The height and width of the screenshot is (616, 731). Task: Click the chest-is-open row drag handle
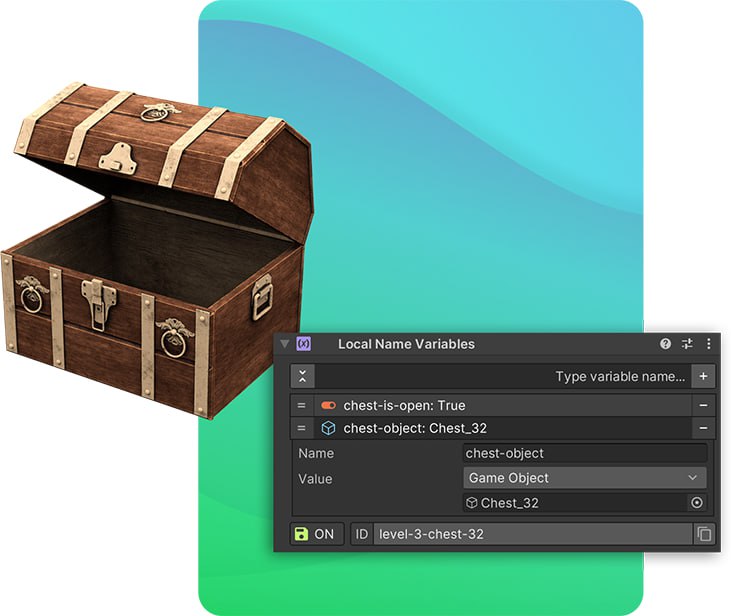(x=301, y=405)
